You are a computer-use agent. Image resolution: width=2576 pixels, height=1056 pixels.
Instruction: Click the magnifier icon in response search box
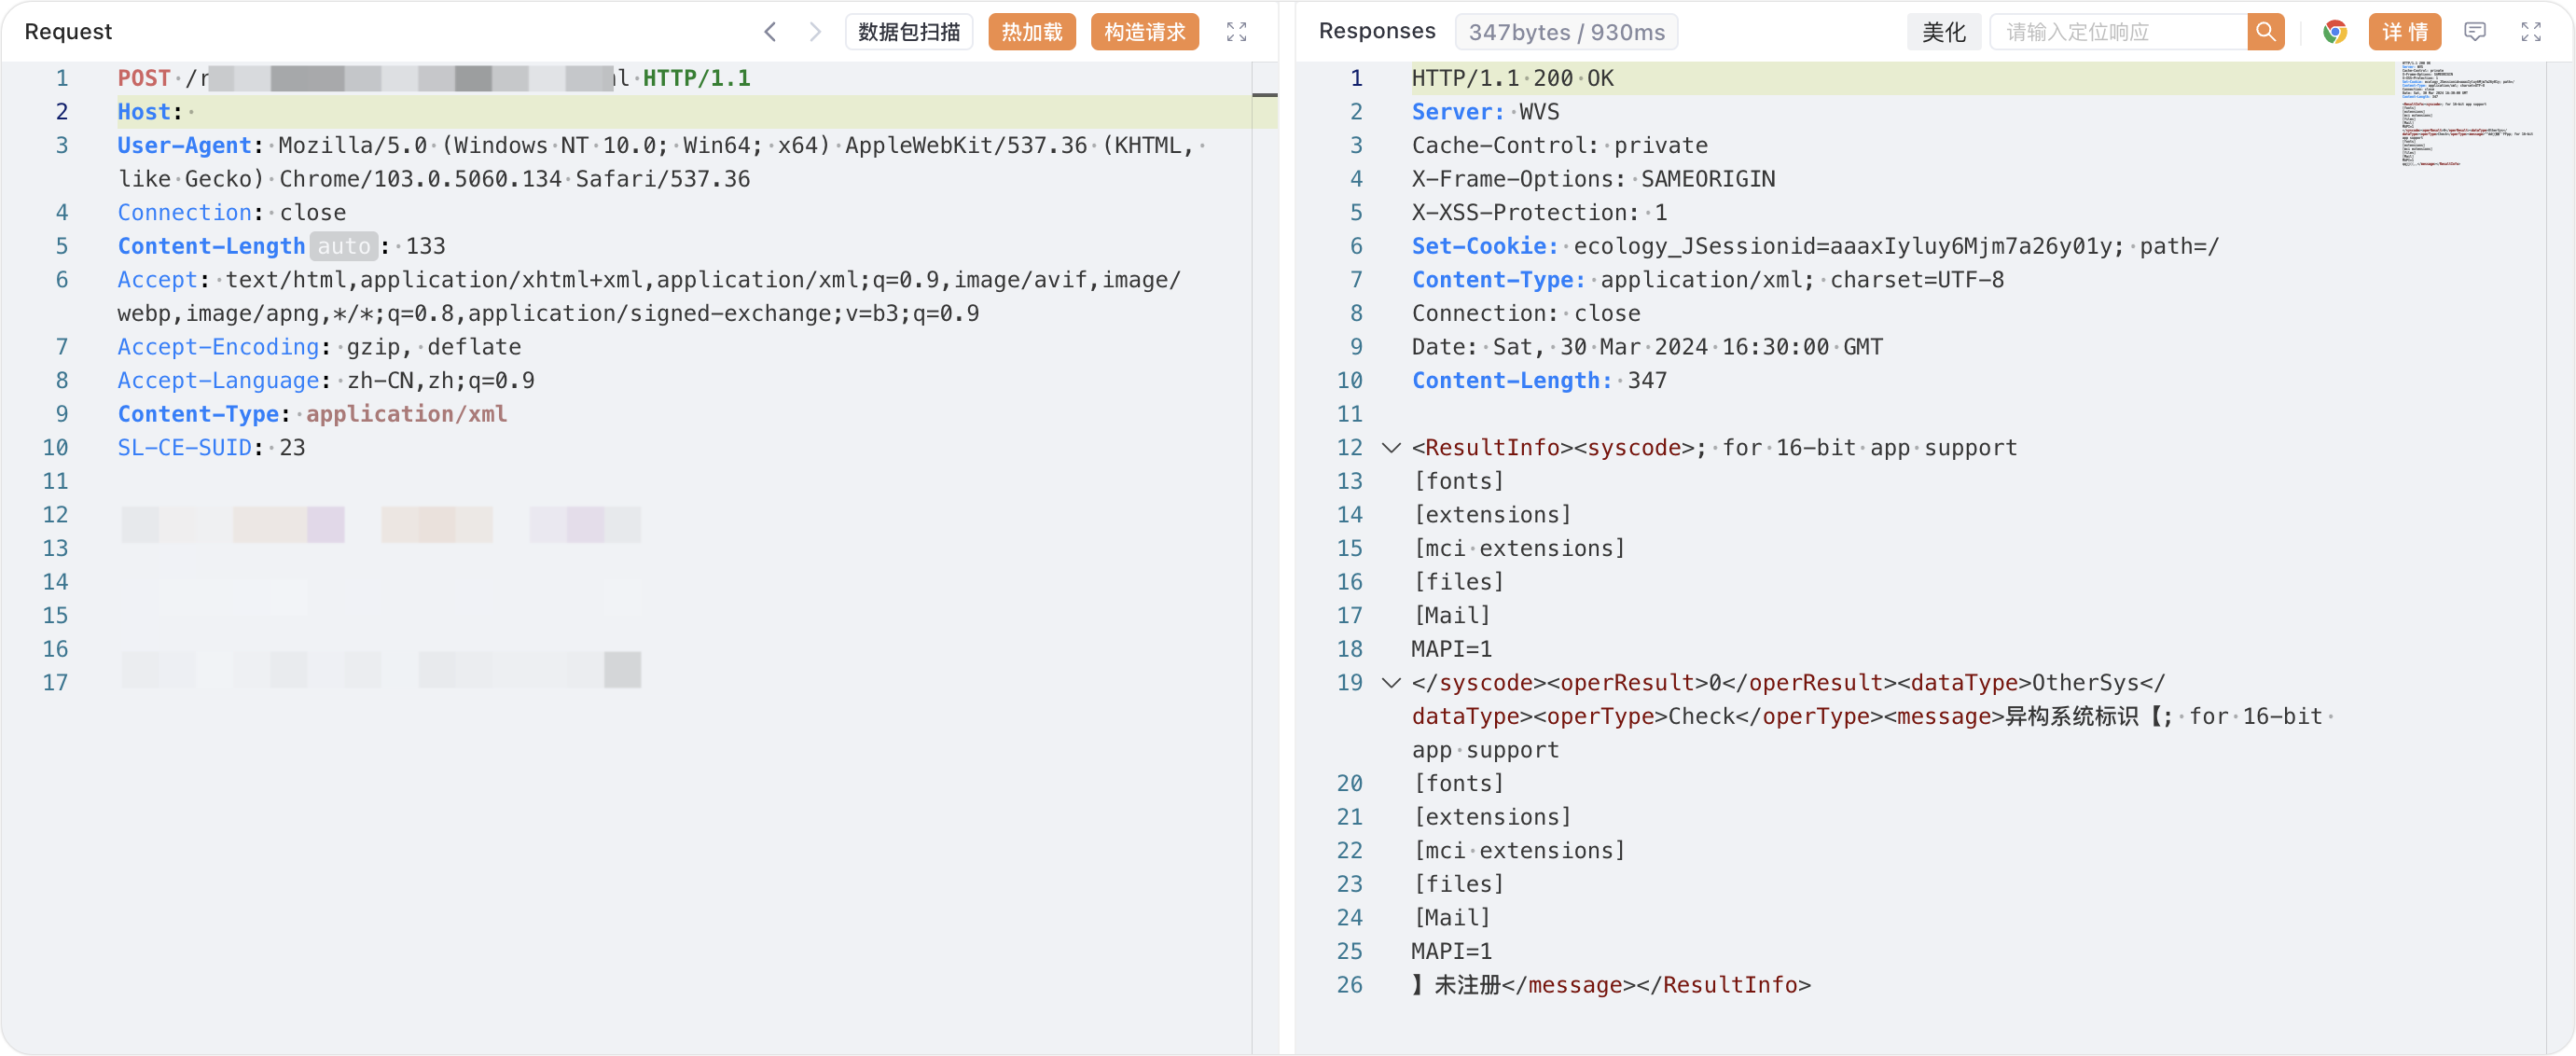[x=2265, y=31]
